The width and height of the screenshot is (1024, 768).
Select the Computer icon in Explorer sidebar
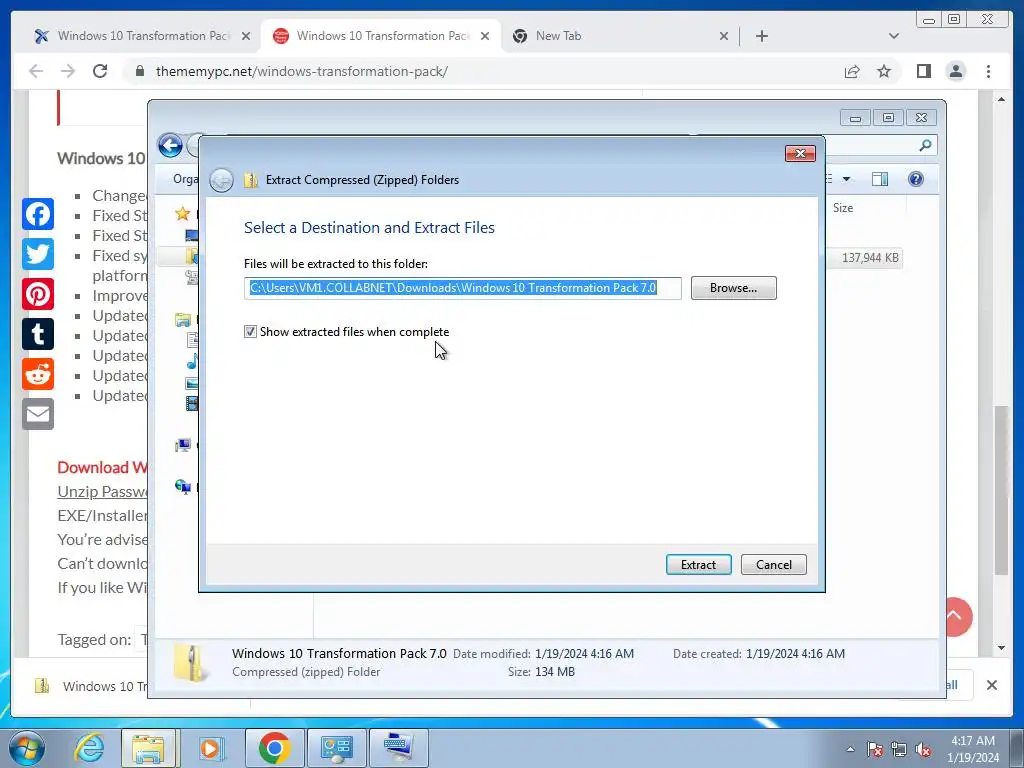point(183,445)
